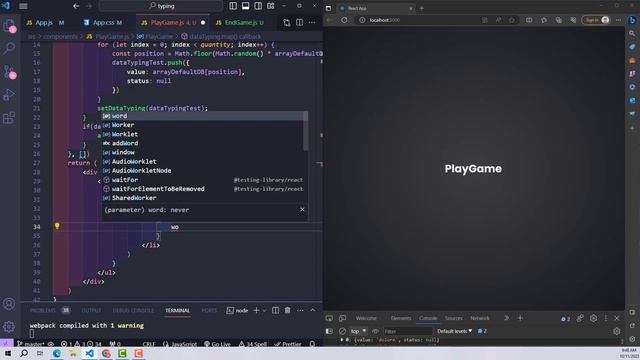Screen dimensions: 640x360
Task: Open the Default levels dropdown
Action: click(454, 331)
